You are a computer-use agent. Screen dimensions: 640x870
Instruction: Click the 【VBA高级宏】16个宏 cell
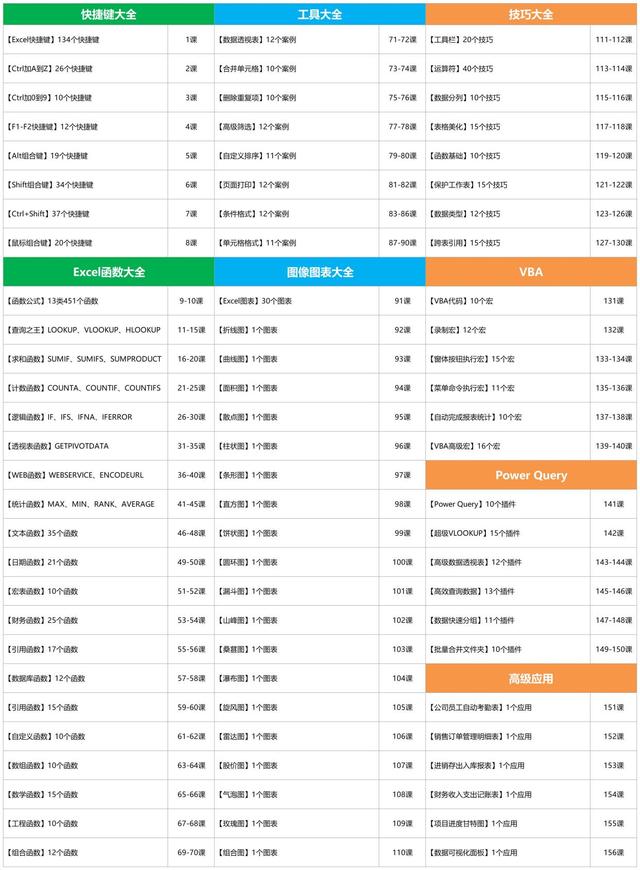click(x=508, y=446)
